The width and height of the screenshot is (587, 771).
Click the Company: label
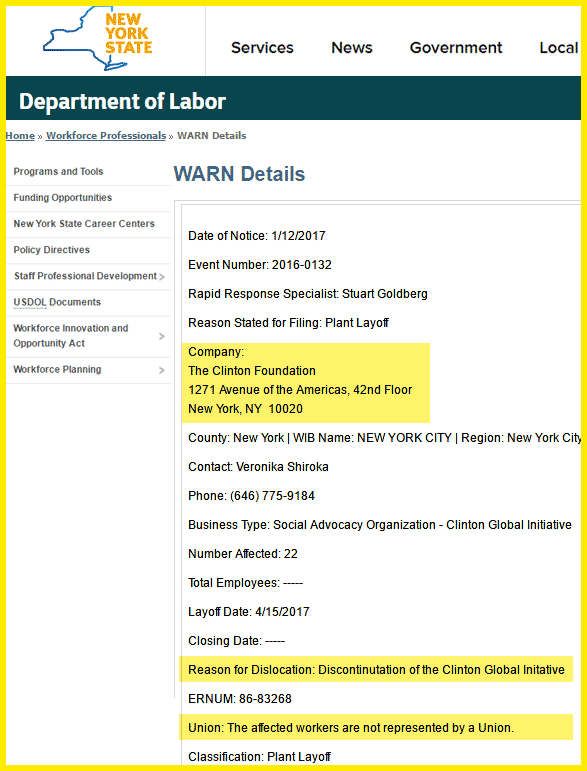tap(216, 352)
